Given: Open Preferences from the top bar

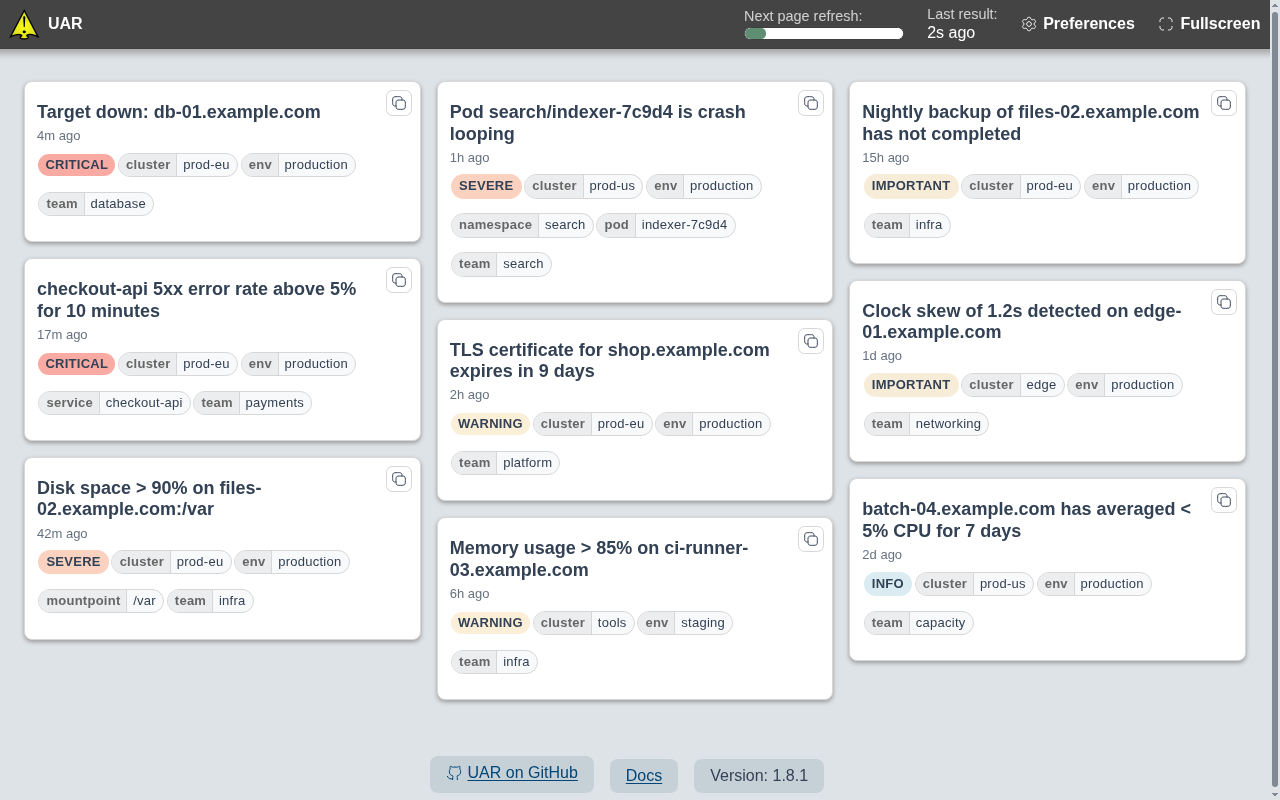Looking at the screenshot, I should coord(1078,24).
